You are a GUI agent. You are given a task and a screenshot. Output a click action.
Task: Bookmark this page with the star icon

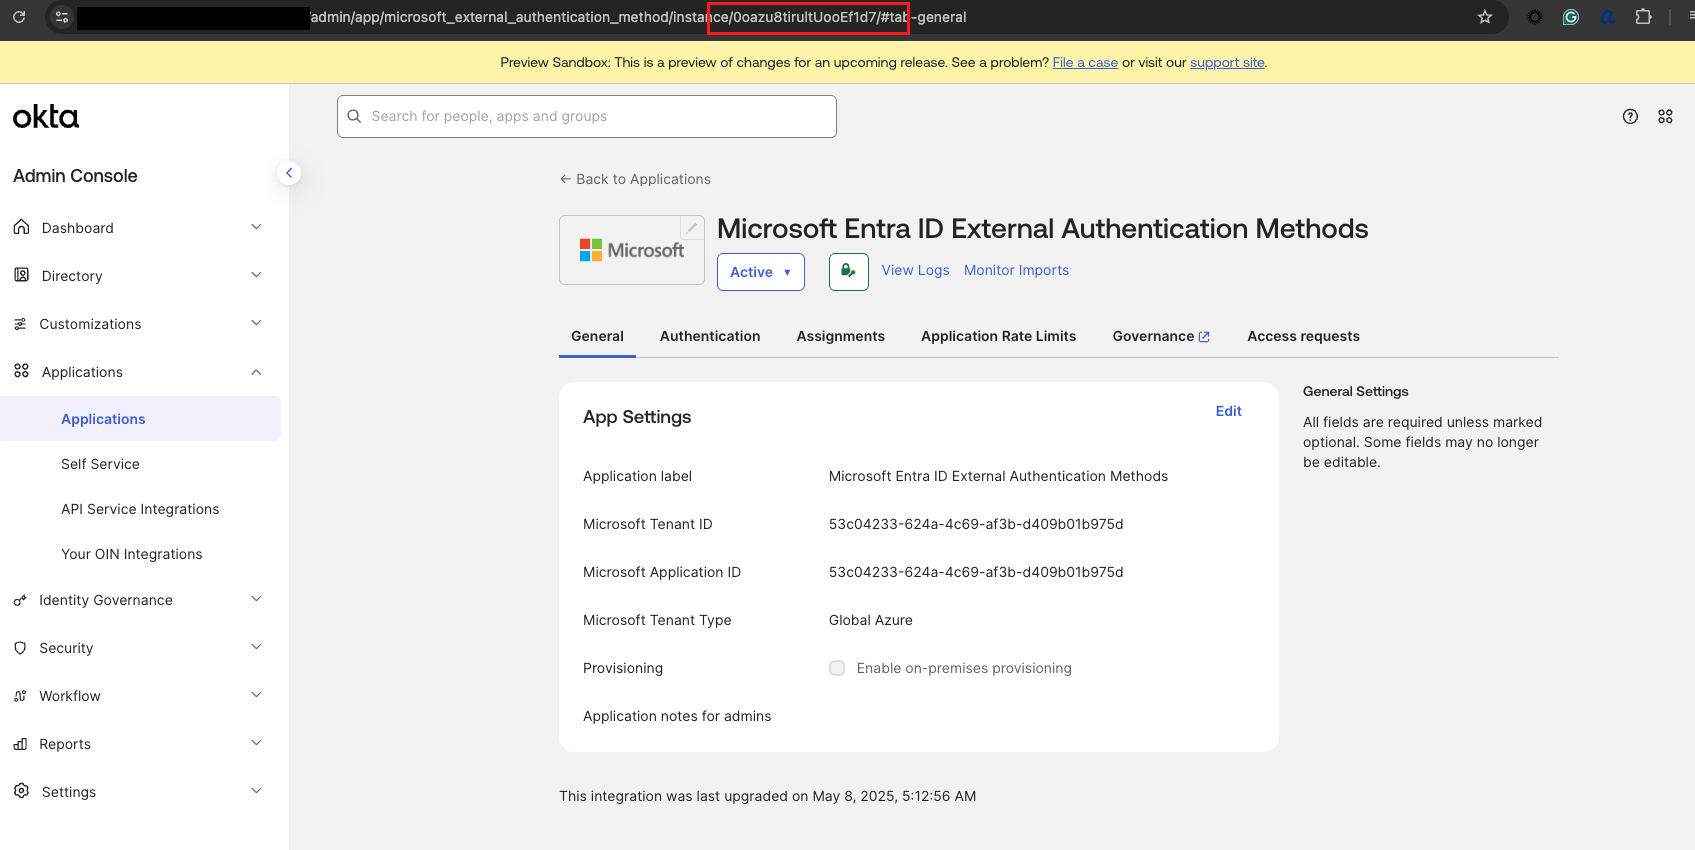click(1485, 17)
